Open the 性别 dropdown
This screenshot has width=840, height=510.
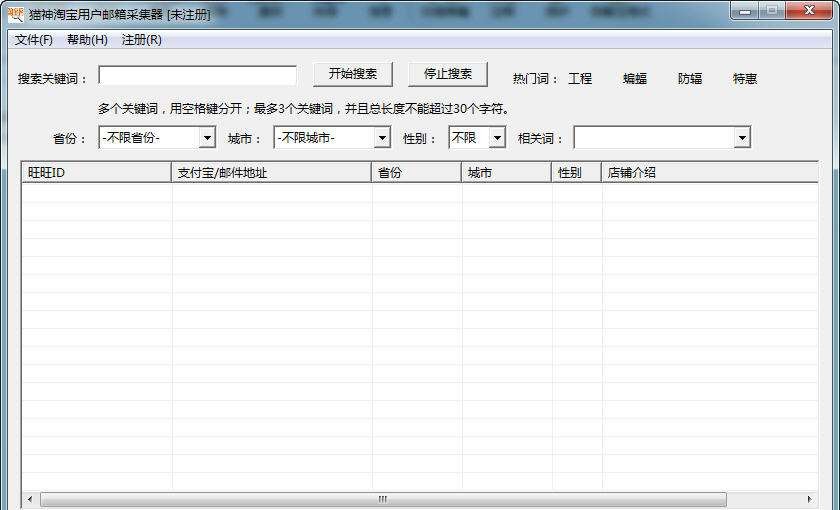[477, 138]
